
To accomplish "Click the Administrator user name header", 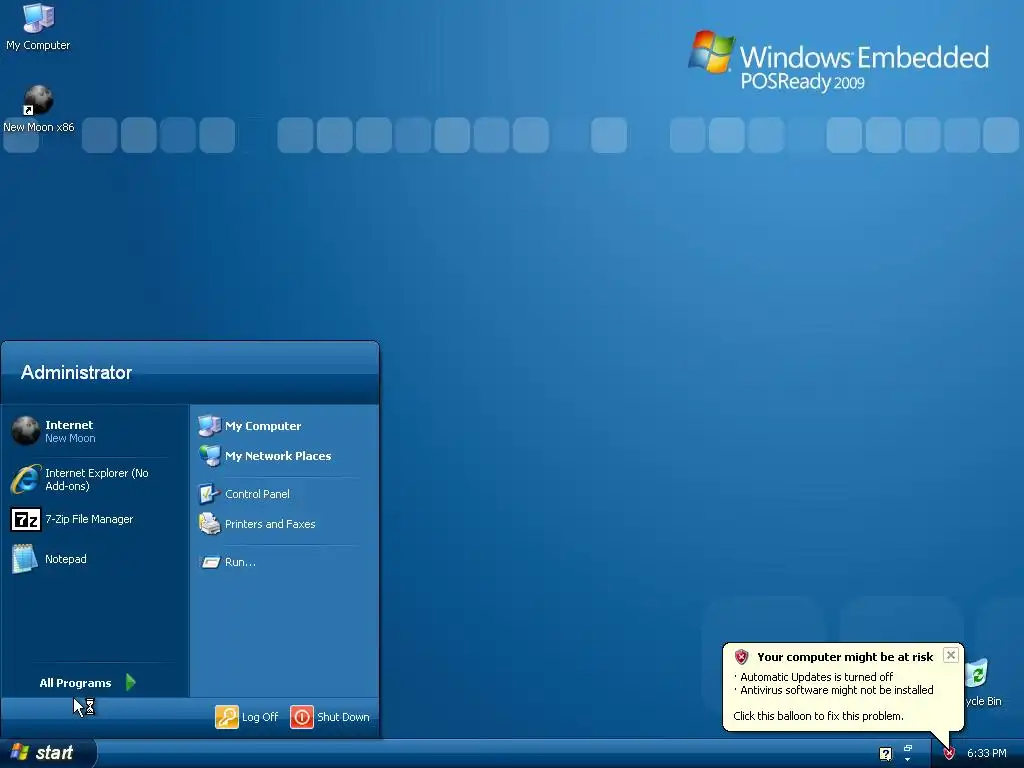I will coord(76,372).
